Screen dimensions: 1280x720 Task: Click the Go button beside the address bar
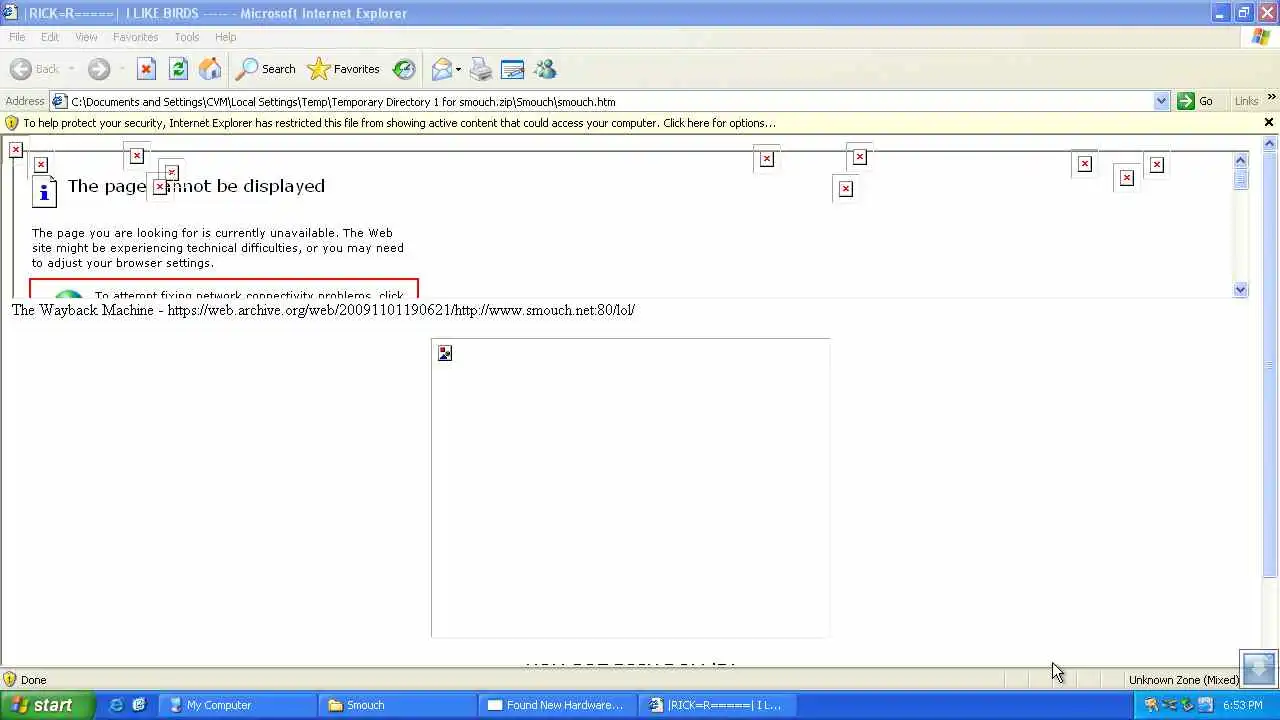click(1196, 101)
